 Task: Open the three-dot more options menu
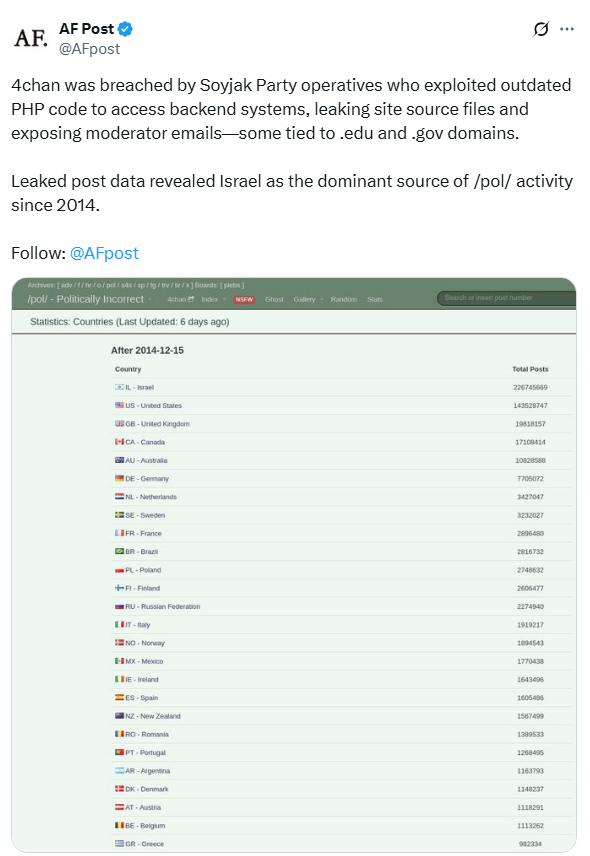[567, 29]
